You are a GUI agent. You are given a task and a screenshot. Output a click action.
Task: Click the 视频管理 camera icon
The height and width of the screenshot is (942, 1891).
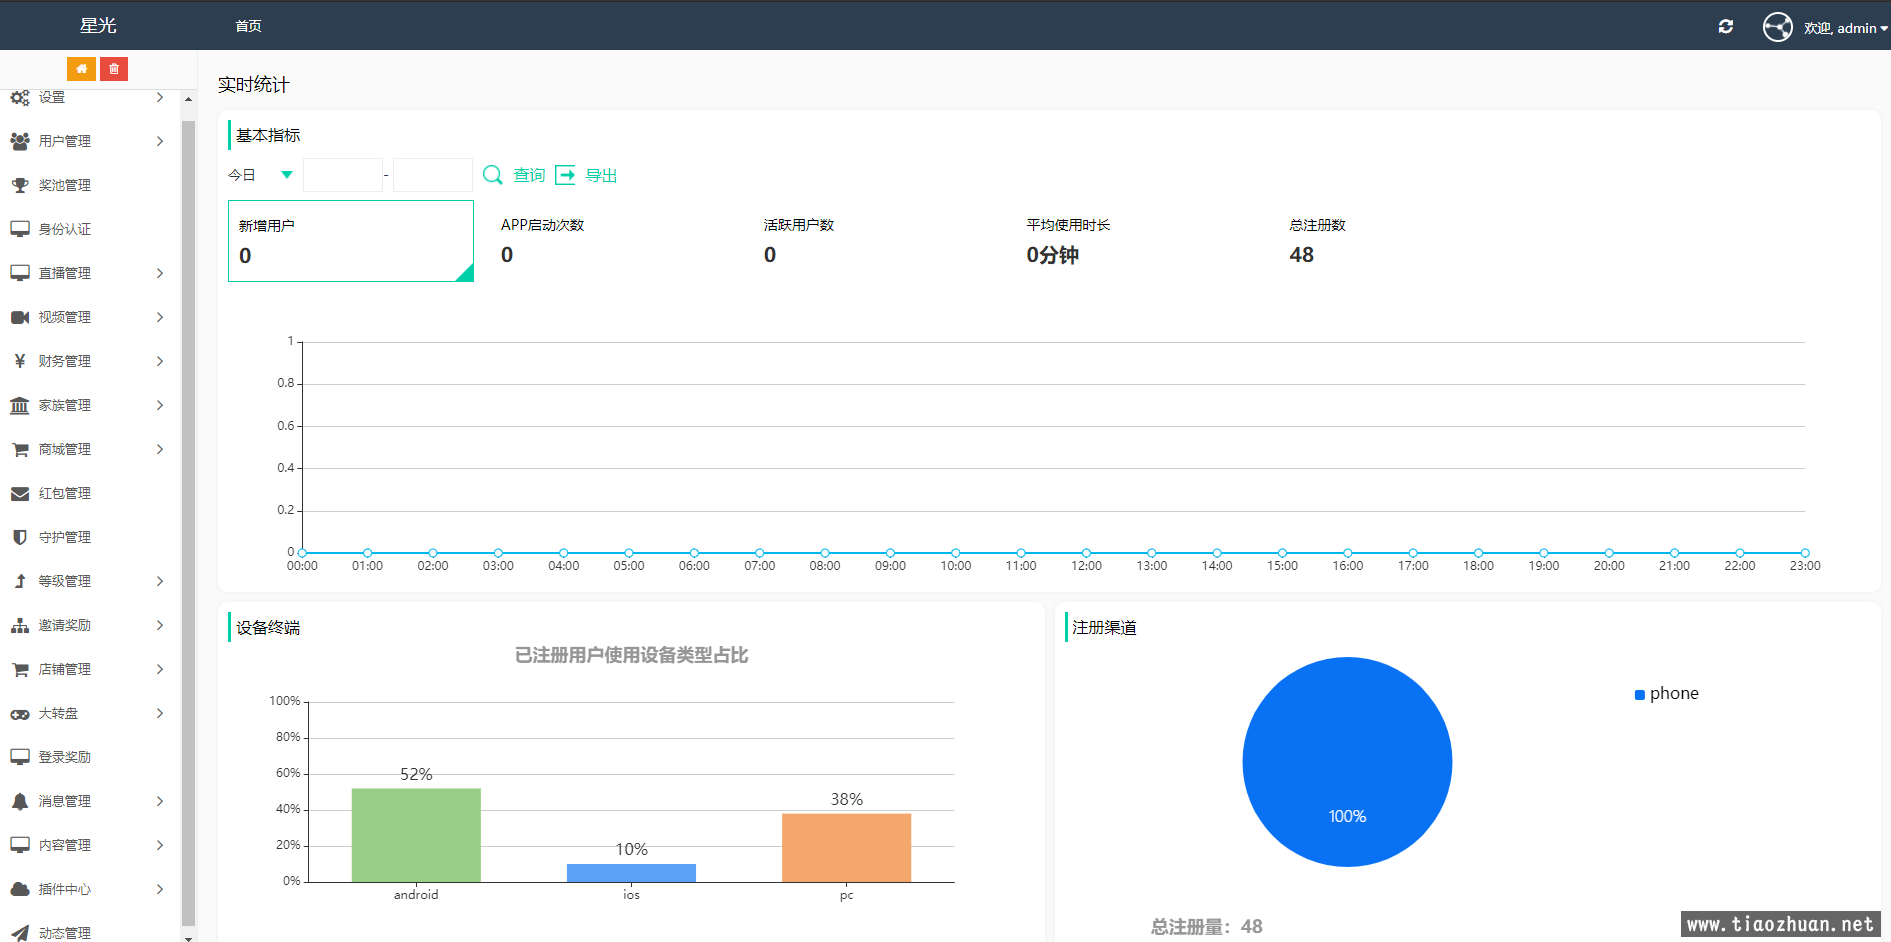click(20, 317)
